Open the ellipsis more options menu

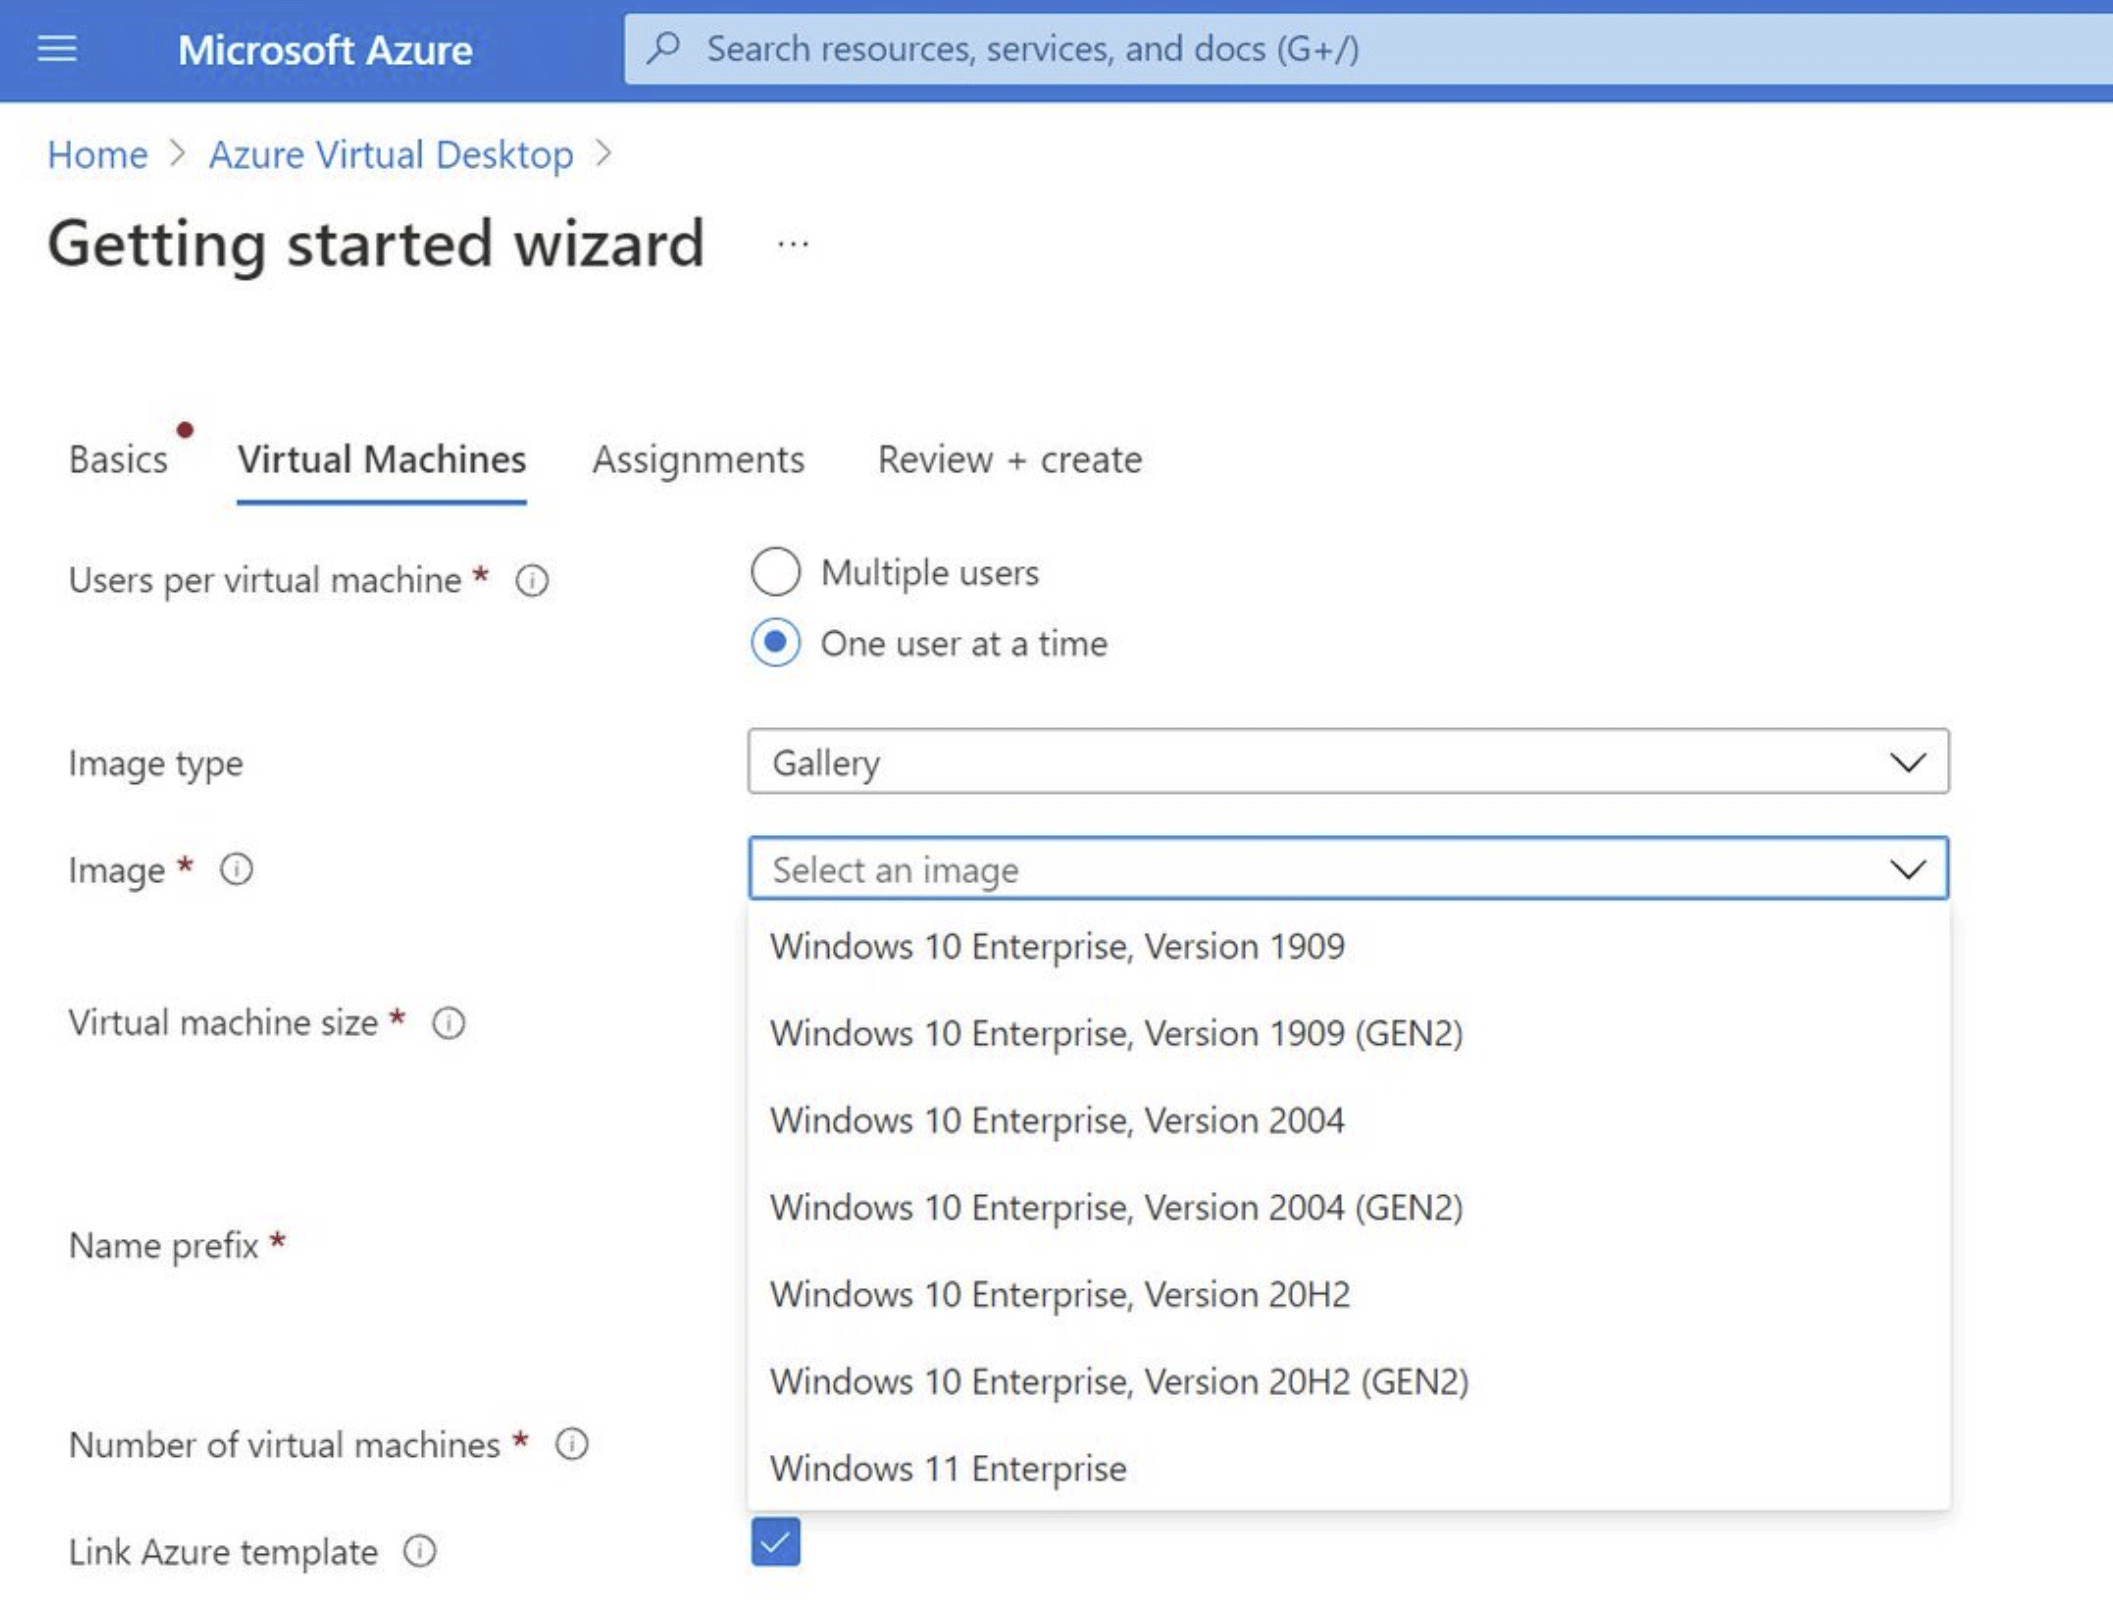793,244
